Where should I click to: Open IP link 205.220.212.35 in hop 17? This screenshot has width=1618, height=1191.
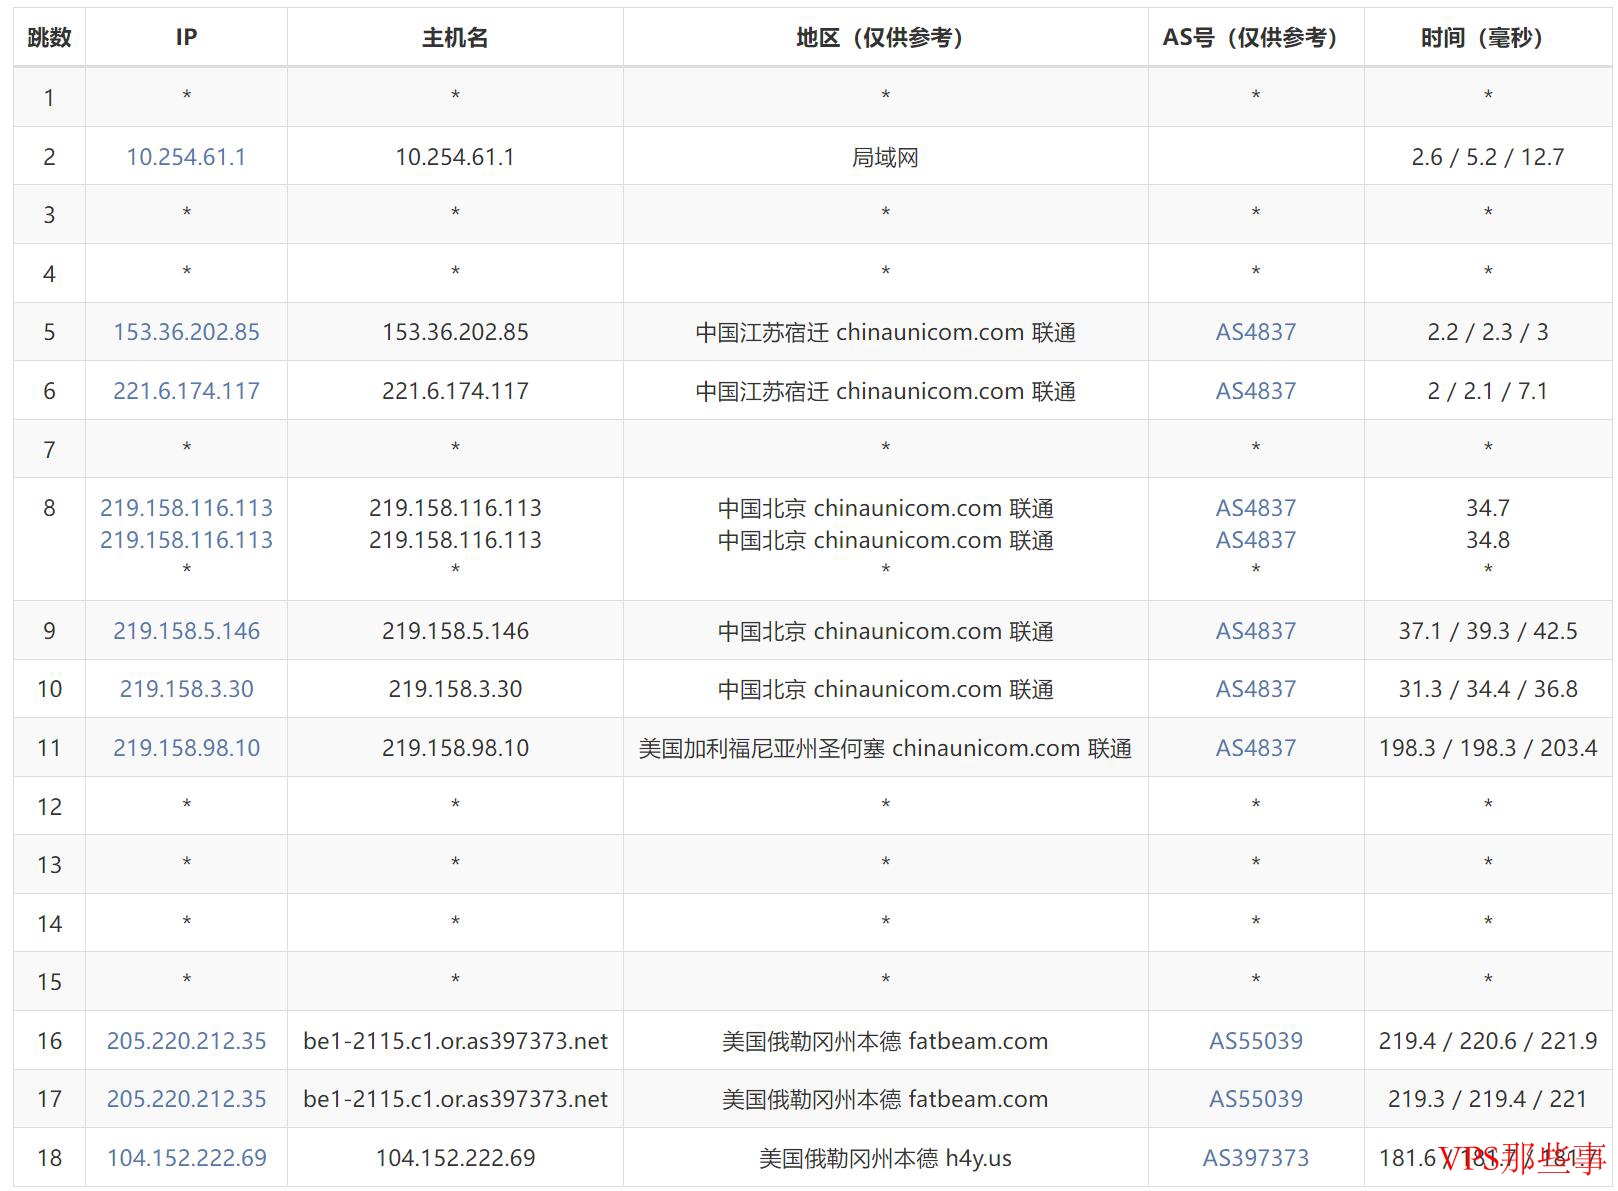point(186,1099)
